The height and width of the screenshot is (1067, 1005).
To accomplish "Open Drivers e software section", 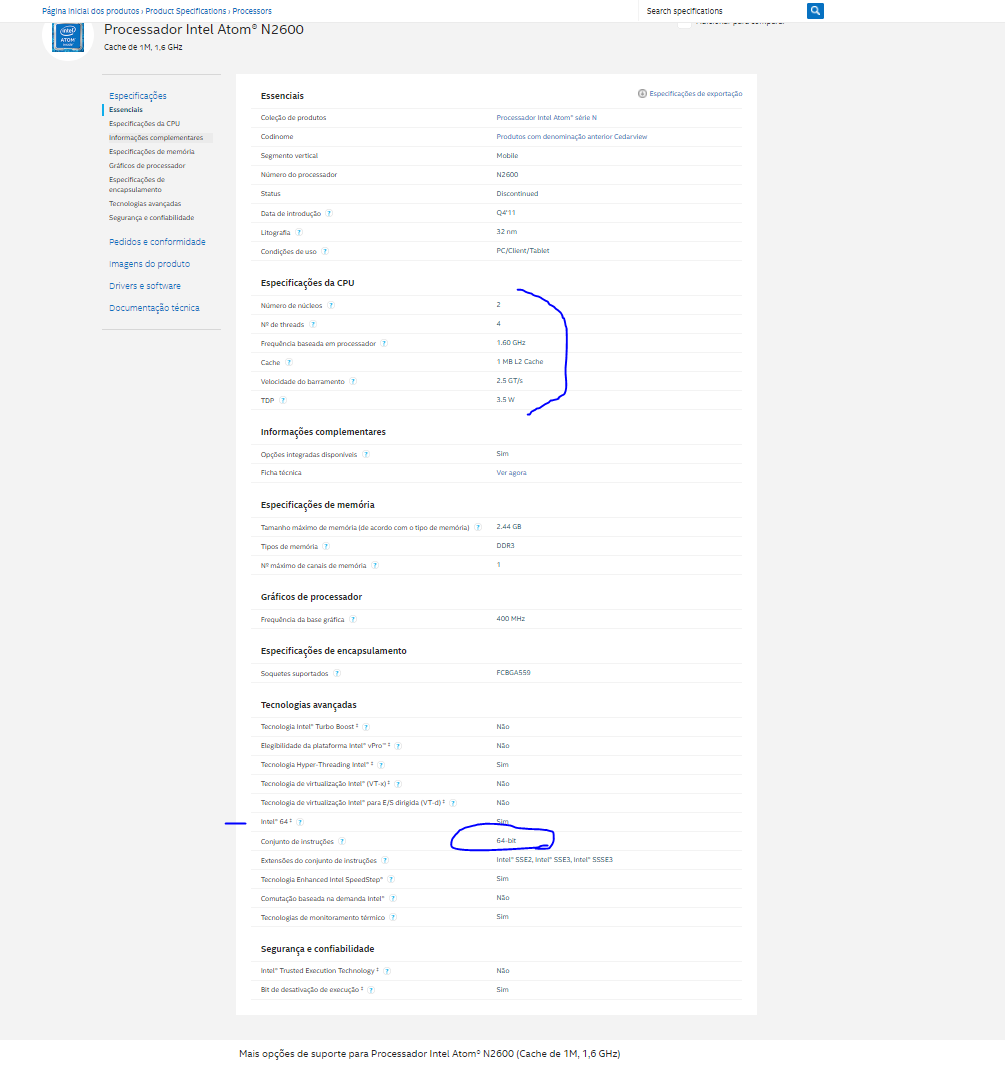I will coord(145,286).
